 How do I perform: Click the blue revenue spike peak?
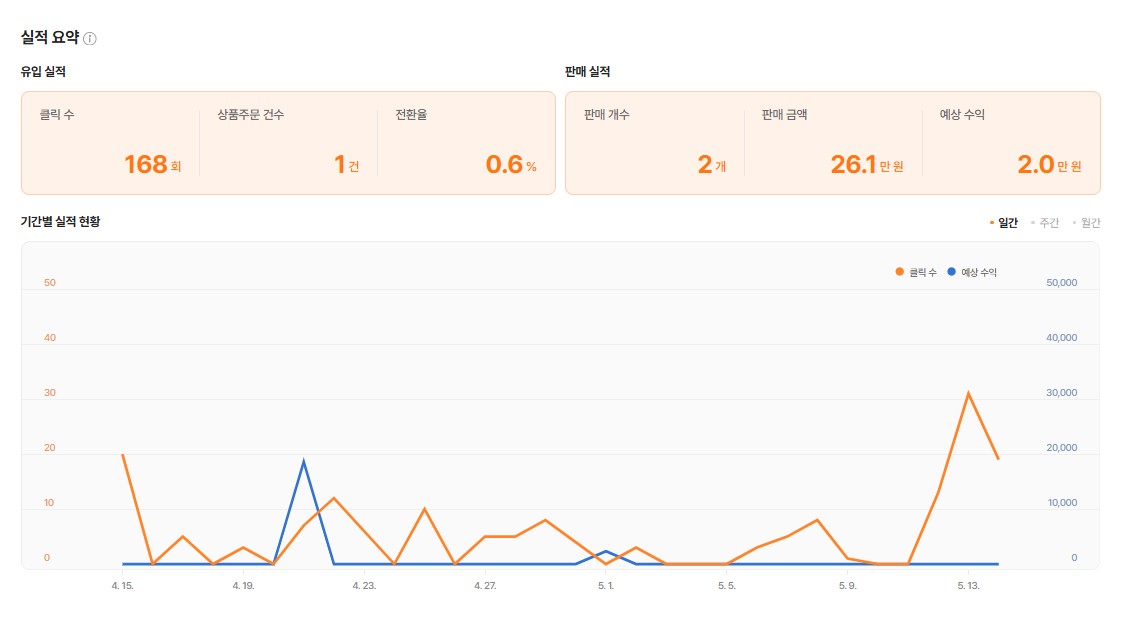point(303,460)
